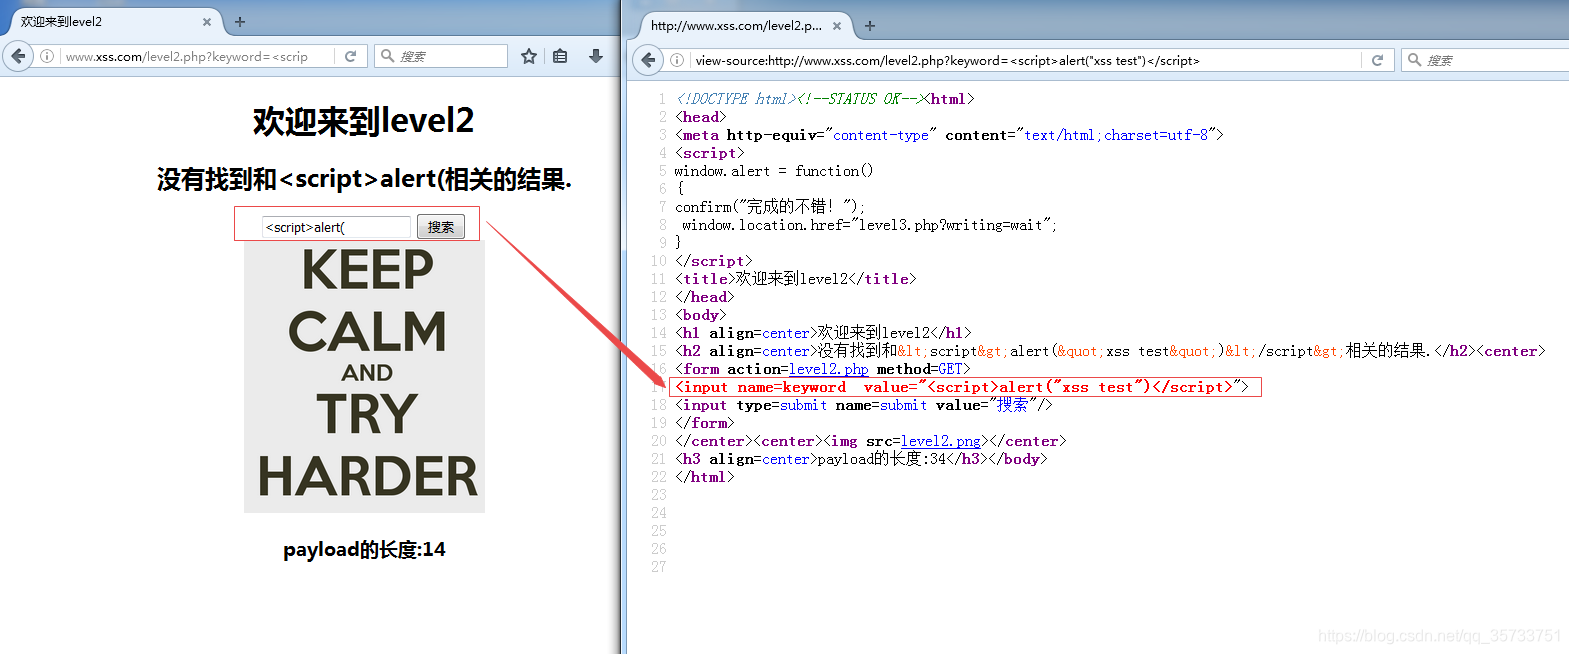Open the level2.php link in source
Screen dimensions: 1569x654
click(x=828, y=369)
